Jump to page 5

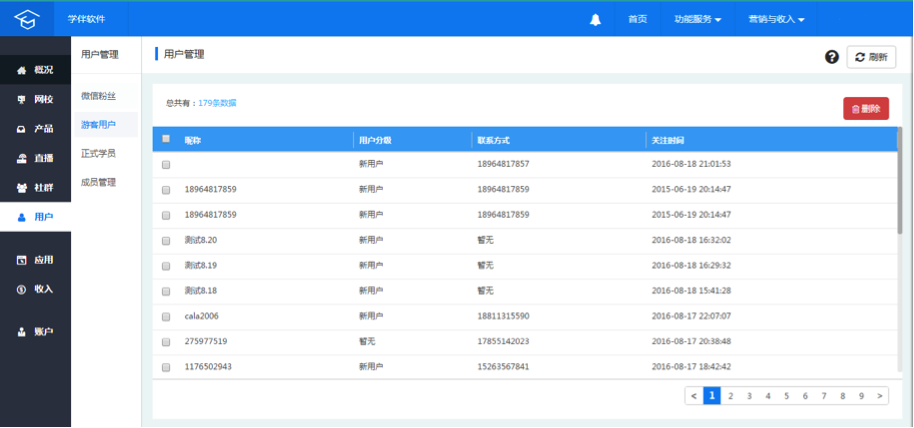click(x=786, y=396)
